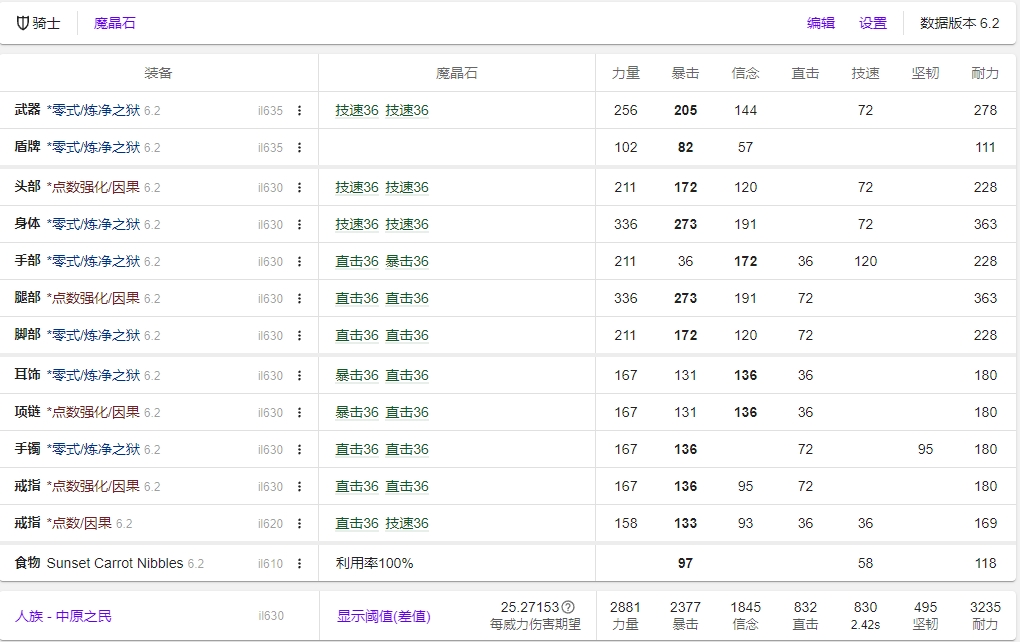Open the 编辑 menu
This screenshot has height=642, width=1020.
821,23
